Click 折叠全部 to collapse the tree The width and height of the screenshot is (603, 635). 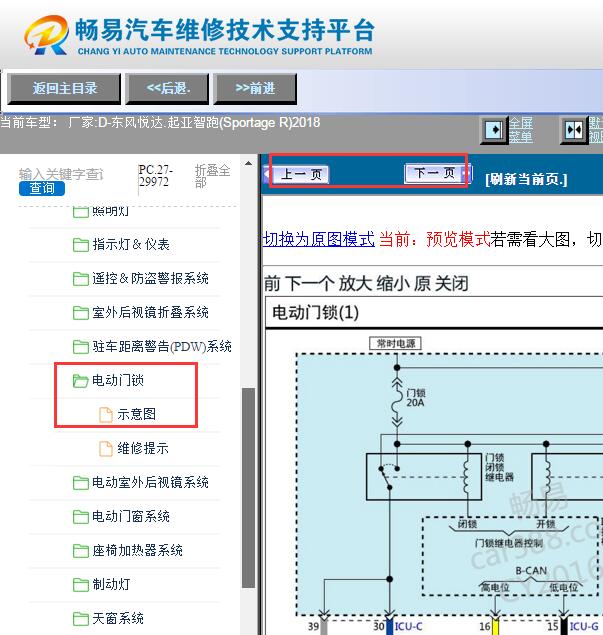212,176
